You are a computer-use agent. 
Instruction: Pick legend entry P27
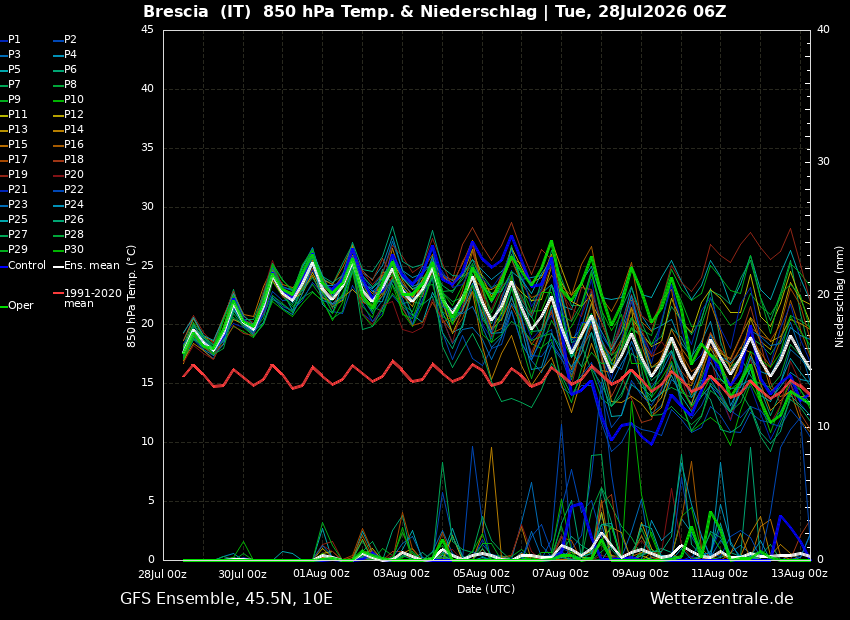[17, 235]
